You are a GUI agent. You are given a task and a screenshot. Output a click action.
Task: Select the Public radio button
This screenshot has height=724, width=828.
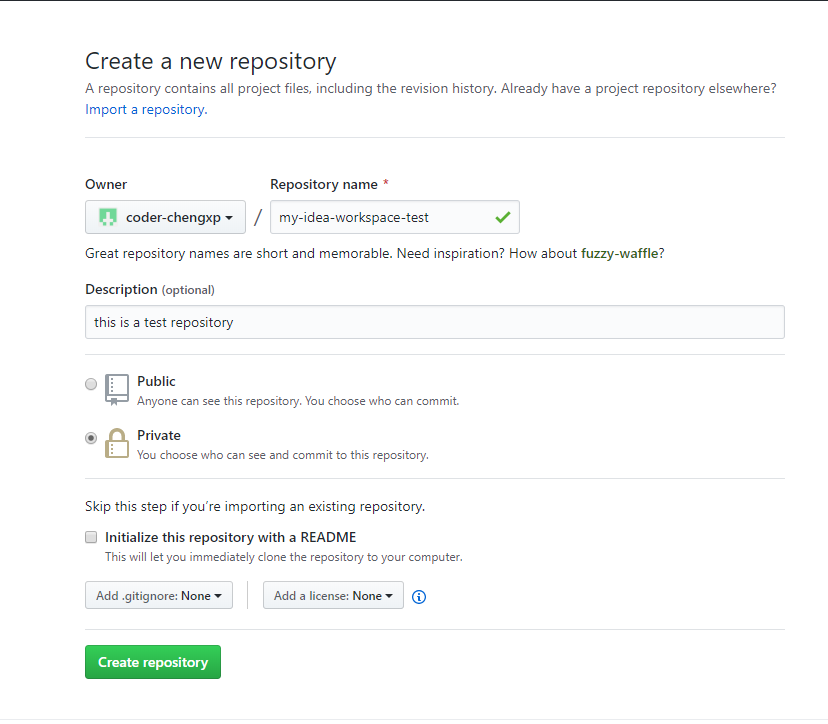click(91, 384)
